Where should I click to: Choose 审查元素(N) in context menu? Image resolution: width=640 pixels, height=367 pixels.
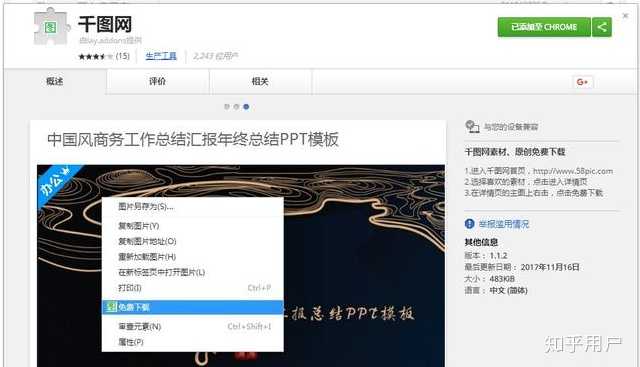(193, 326)
